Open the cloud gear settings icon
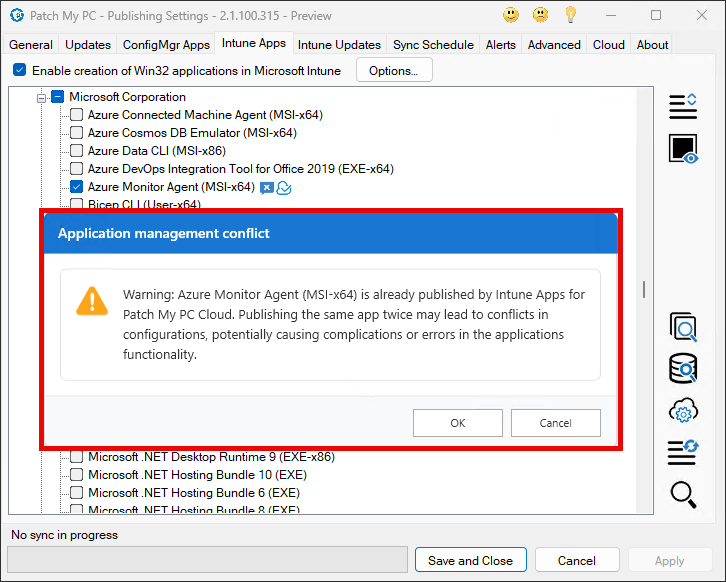This screenshot has height=582, width=726. coord(683,411)
